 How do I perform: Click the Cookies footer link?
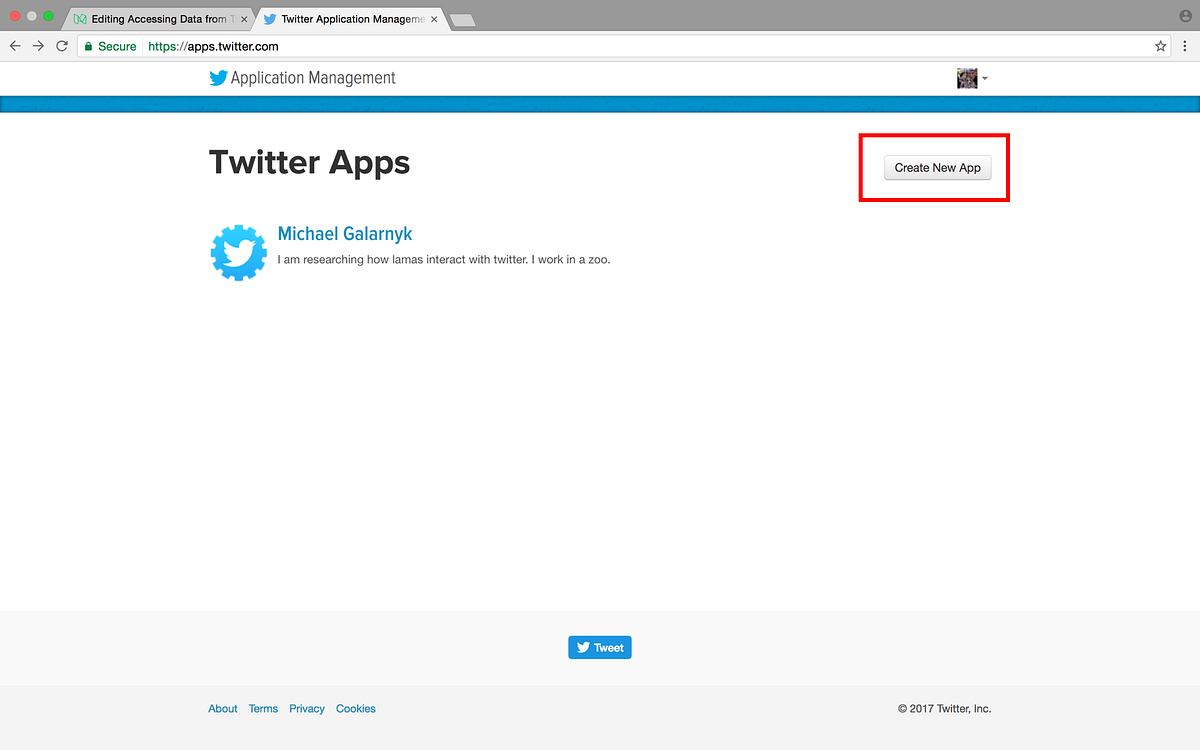tap(355, 708)
